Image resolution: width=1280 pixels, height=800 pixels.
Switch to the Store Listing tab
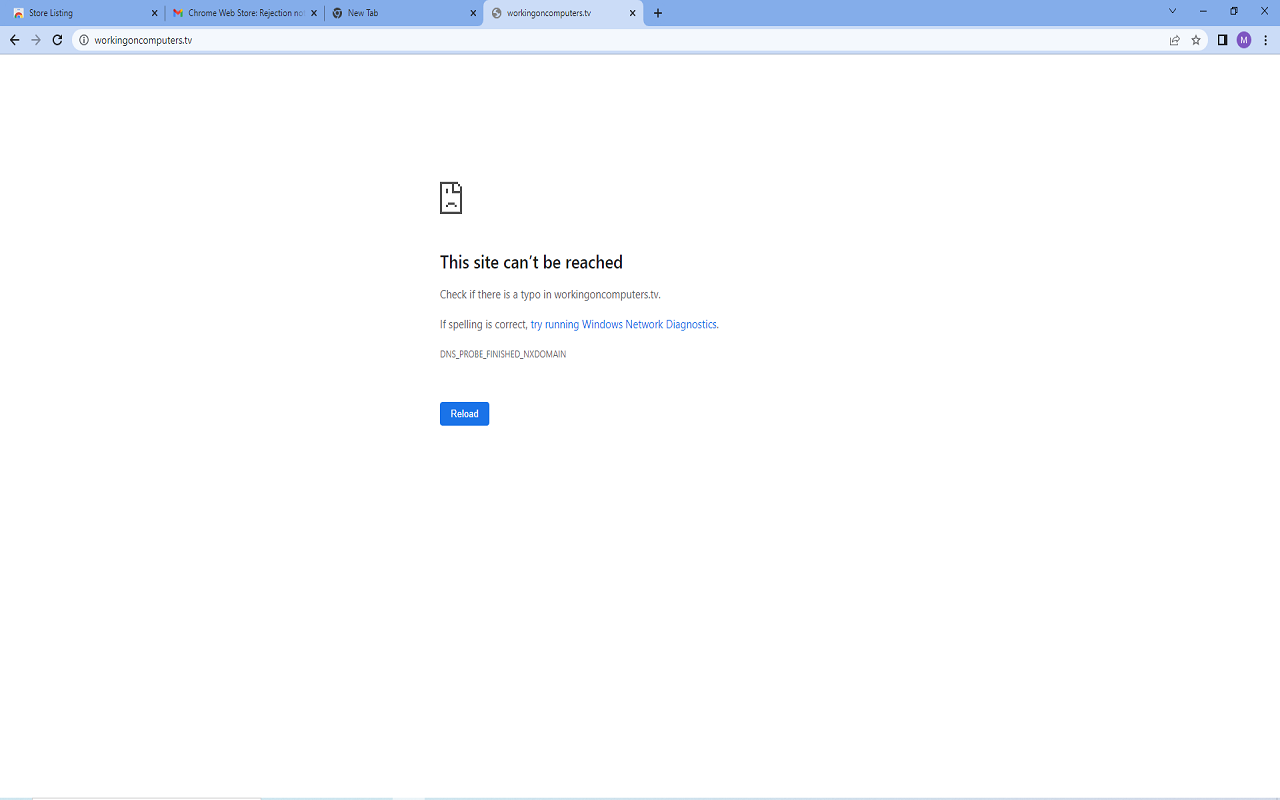[78, 13]
